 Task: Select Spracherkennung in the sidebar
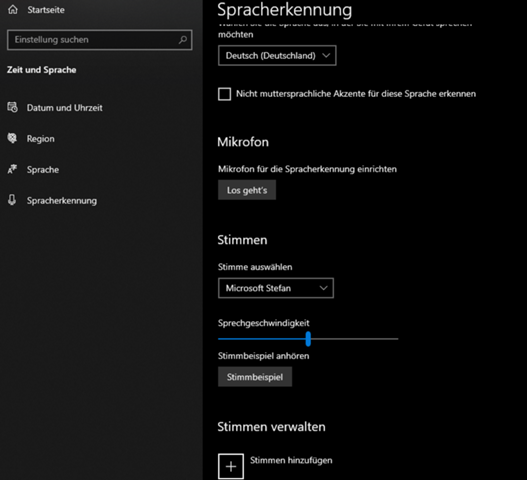click(62, 201)
